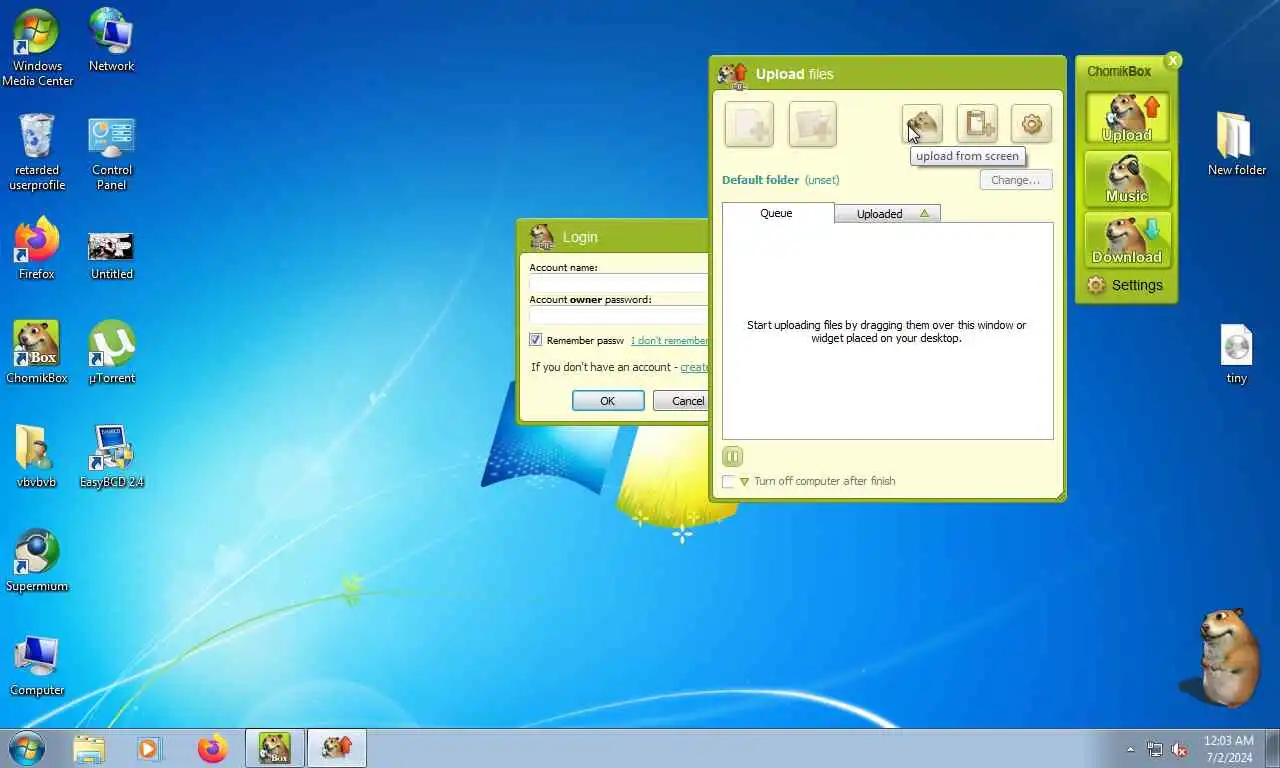Click the add files icon in Upload window

(749, 125)
